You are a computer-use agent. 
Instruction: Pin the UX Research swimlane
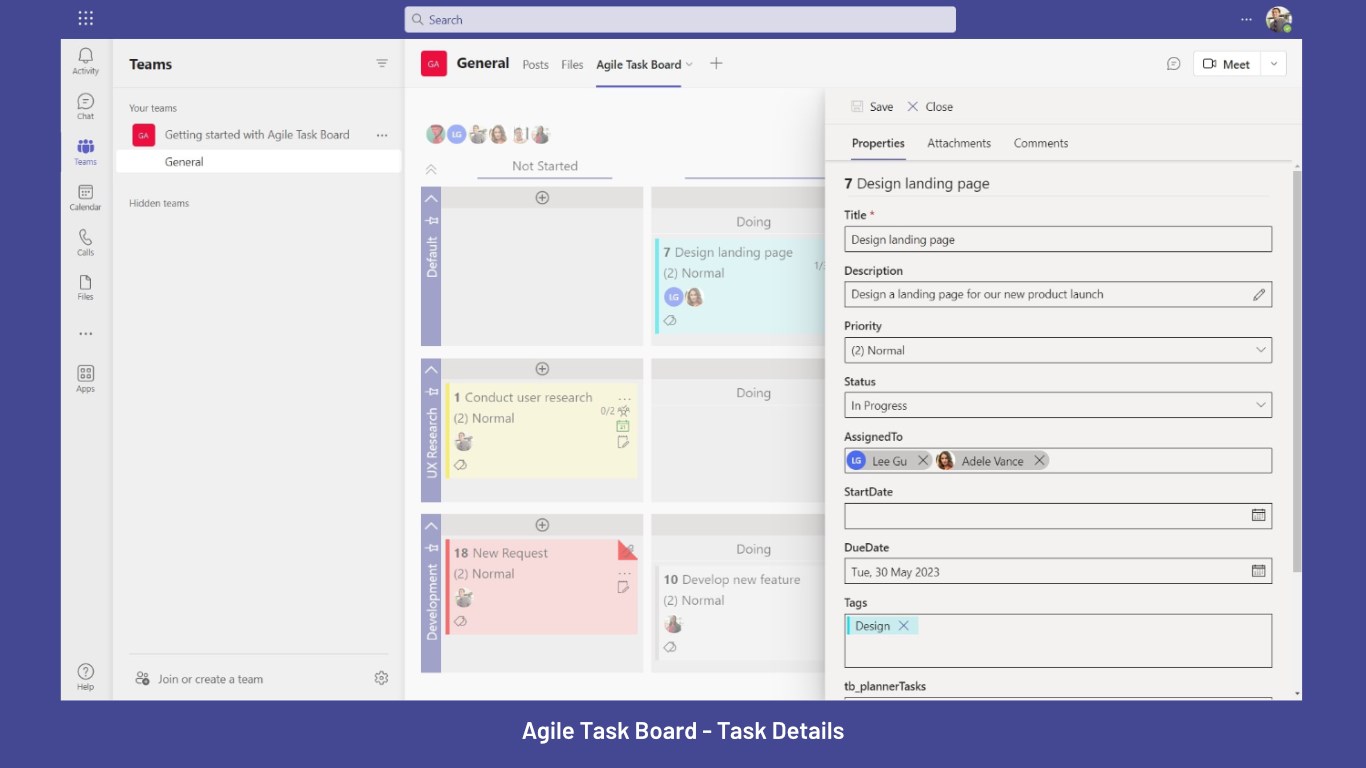click(x=432, y=392)
